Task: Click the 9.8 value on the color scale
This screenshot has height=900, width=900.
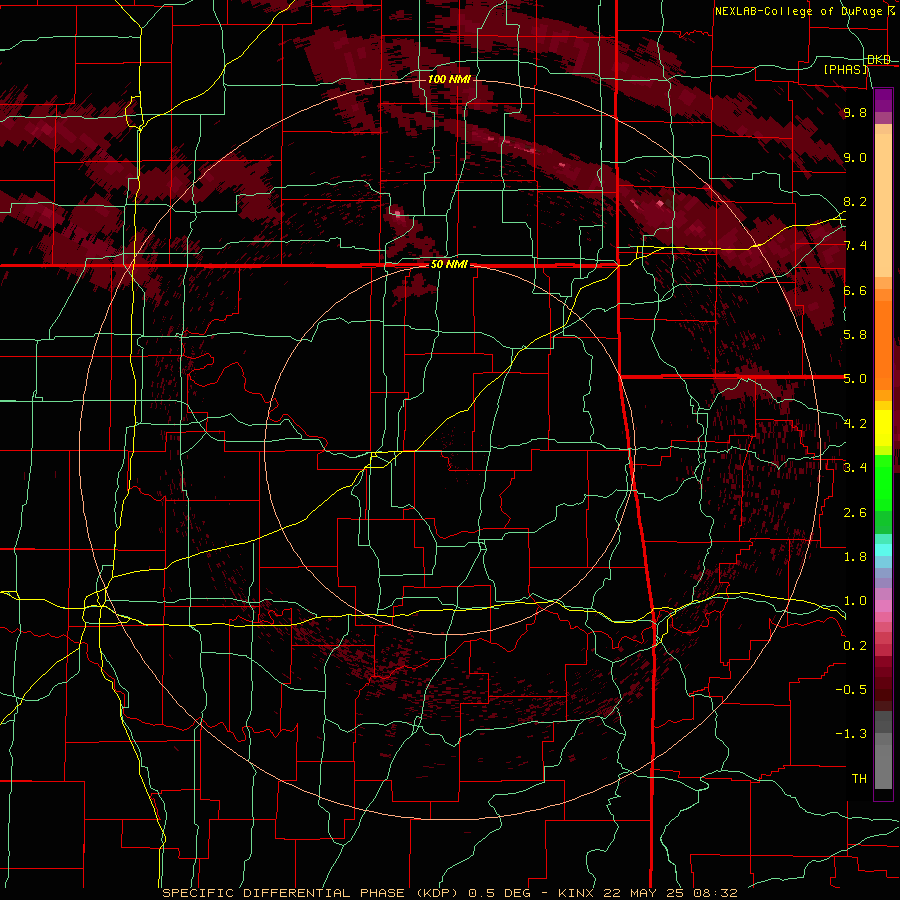Action: coord(855,112)
